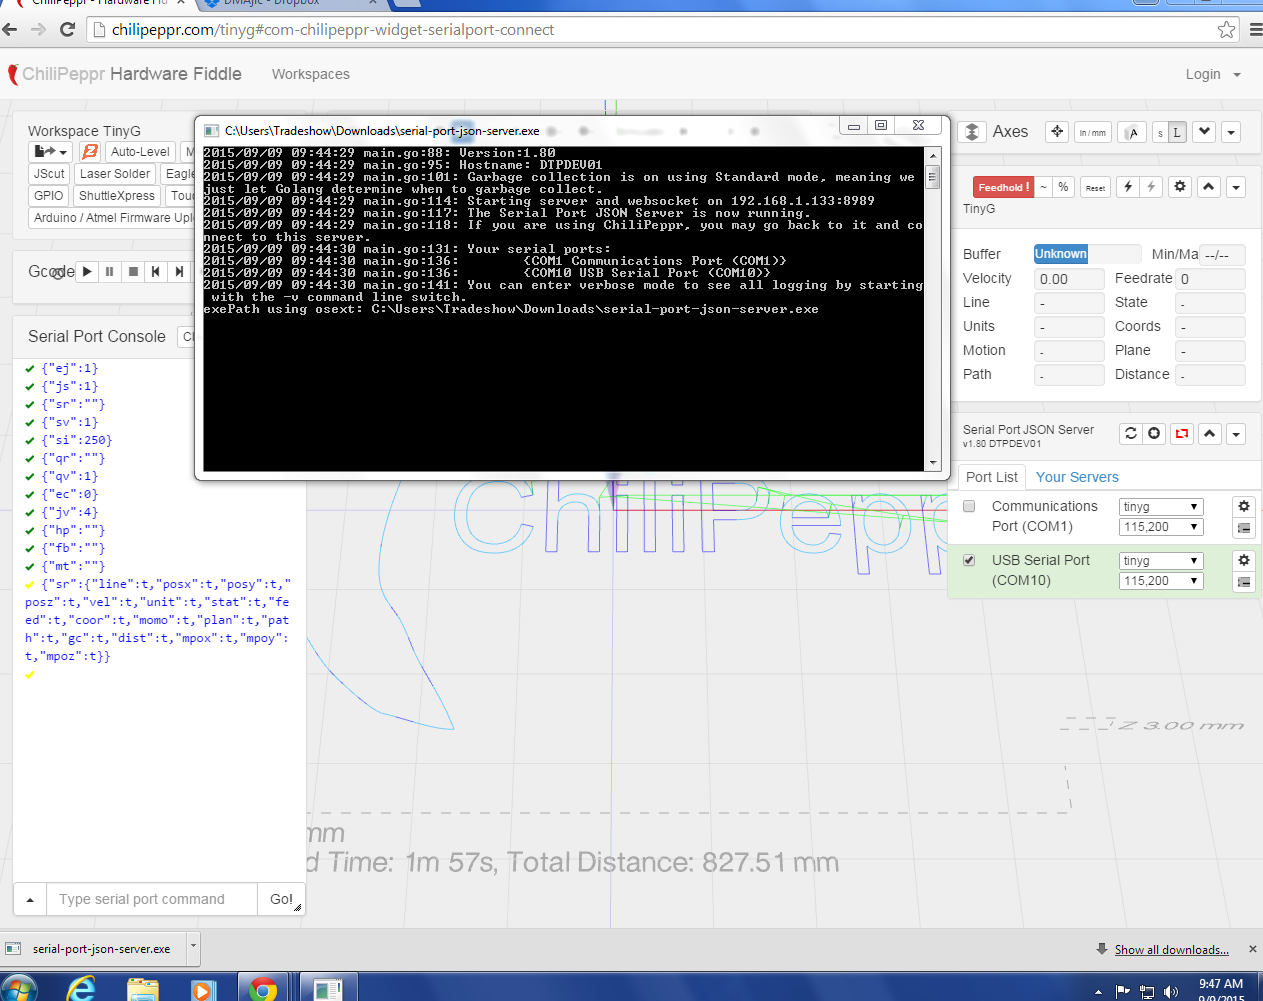Click the jog move icon beside Axes

(x=1057, y=132)
